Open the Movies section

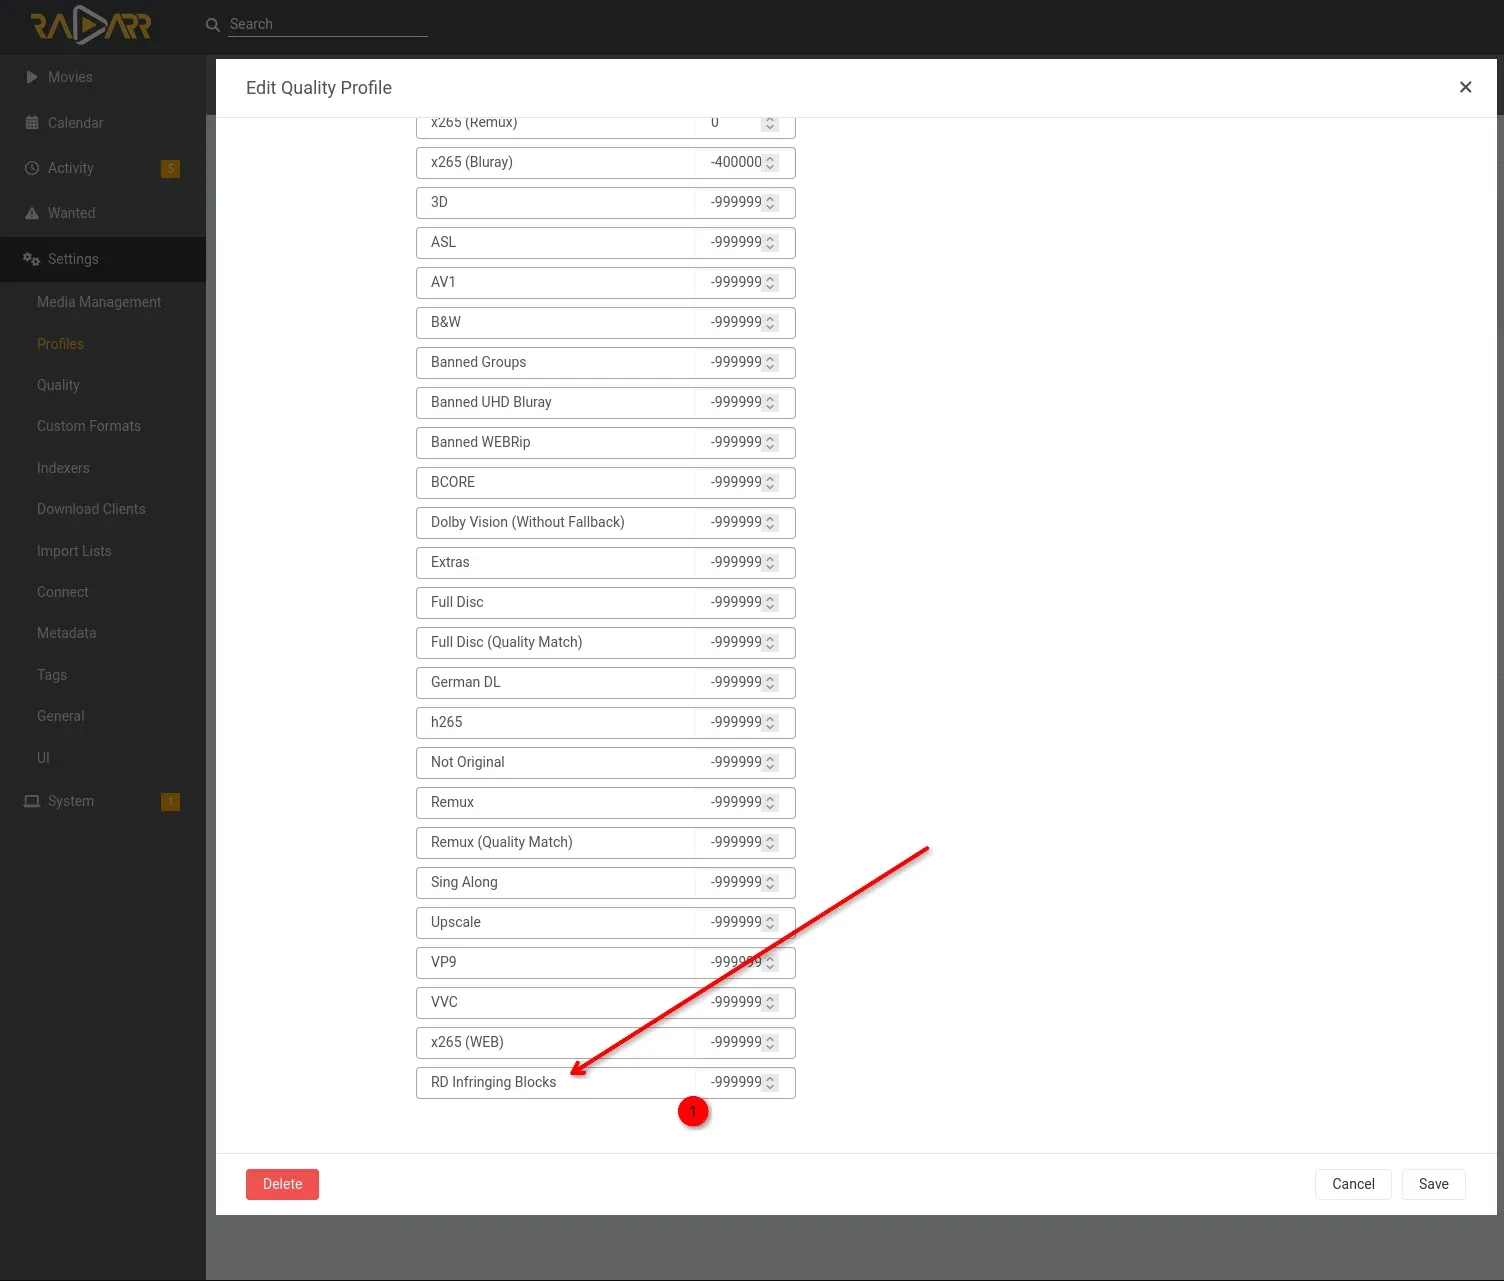(103, 77)
